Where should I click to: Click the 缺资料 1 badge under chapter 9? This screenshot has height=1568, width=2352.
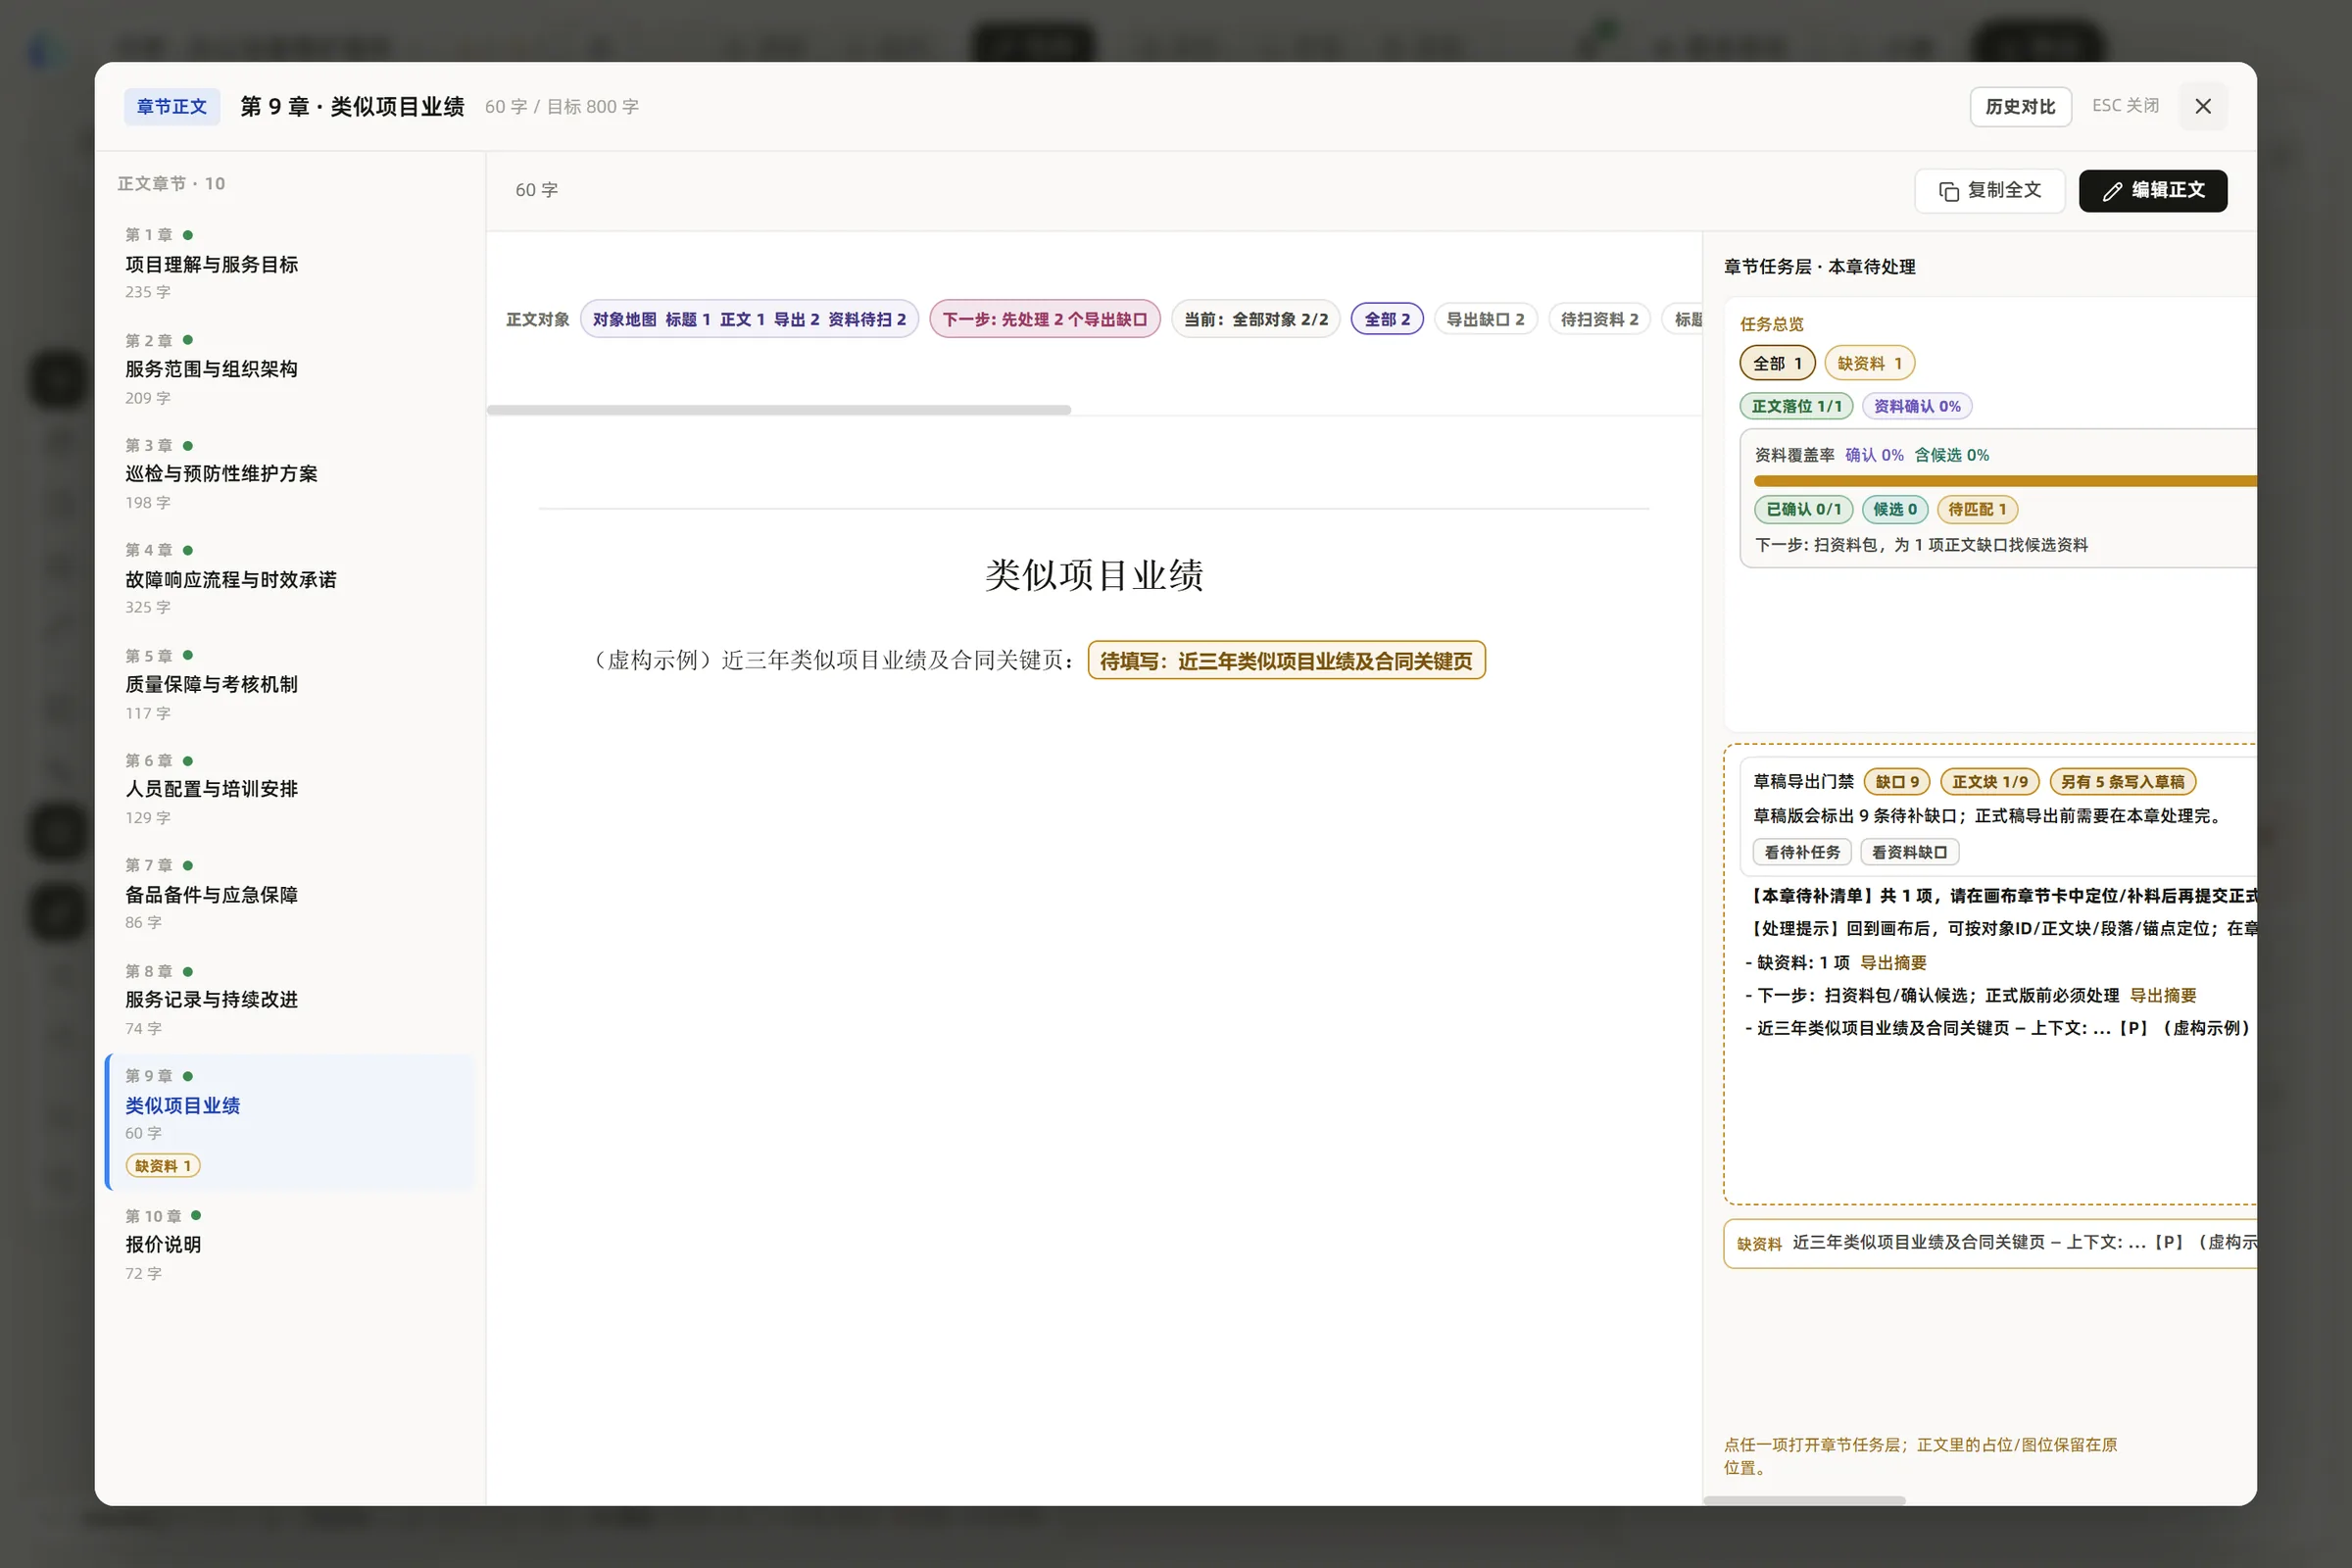pyautogui.click(x=163, y=1165)
